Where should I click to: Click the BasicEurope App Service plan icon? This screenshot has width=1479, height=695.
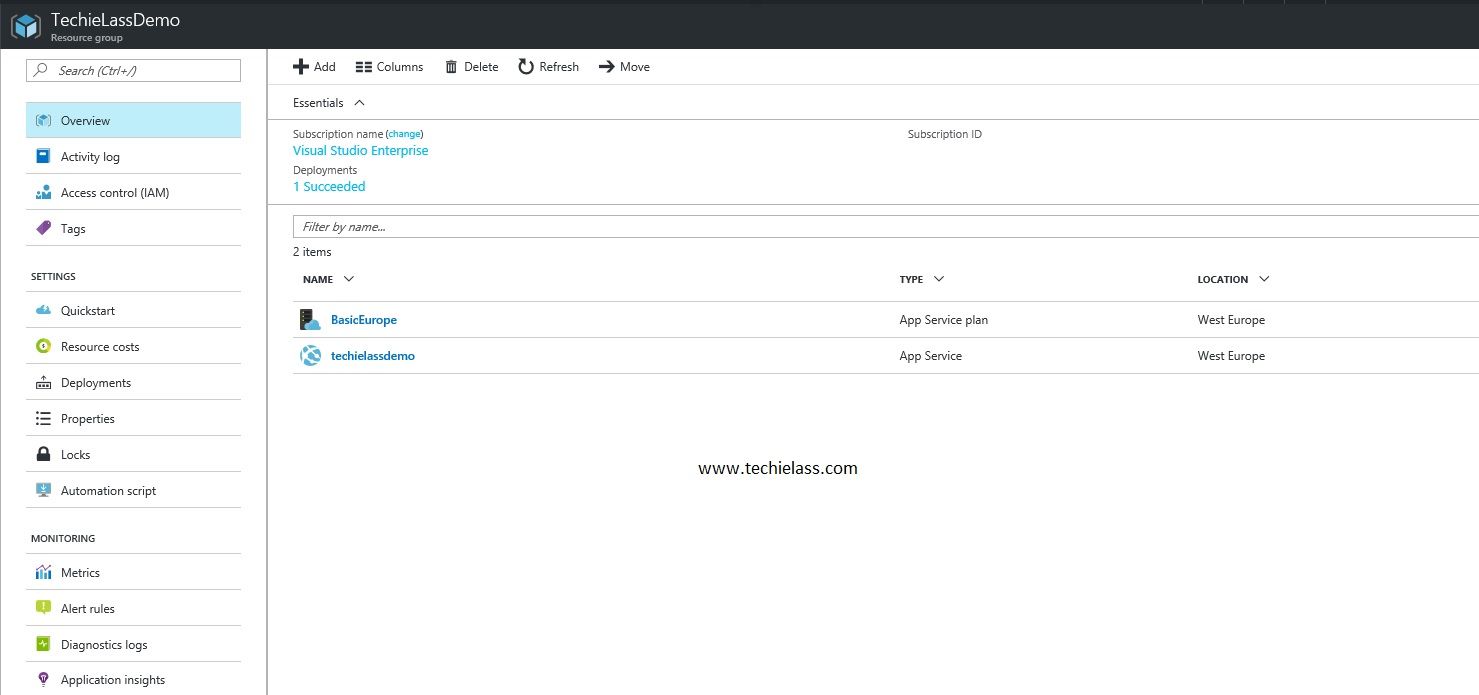[x=310, y=320]
